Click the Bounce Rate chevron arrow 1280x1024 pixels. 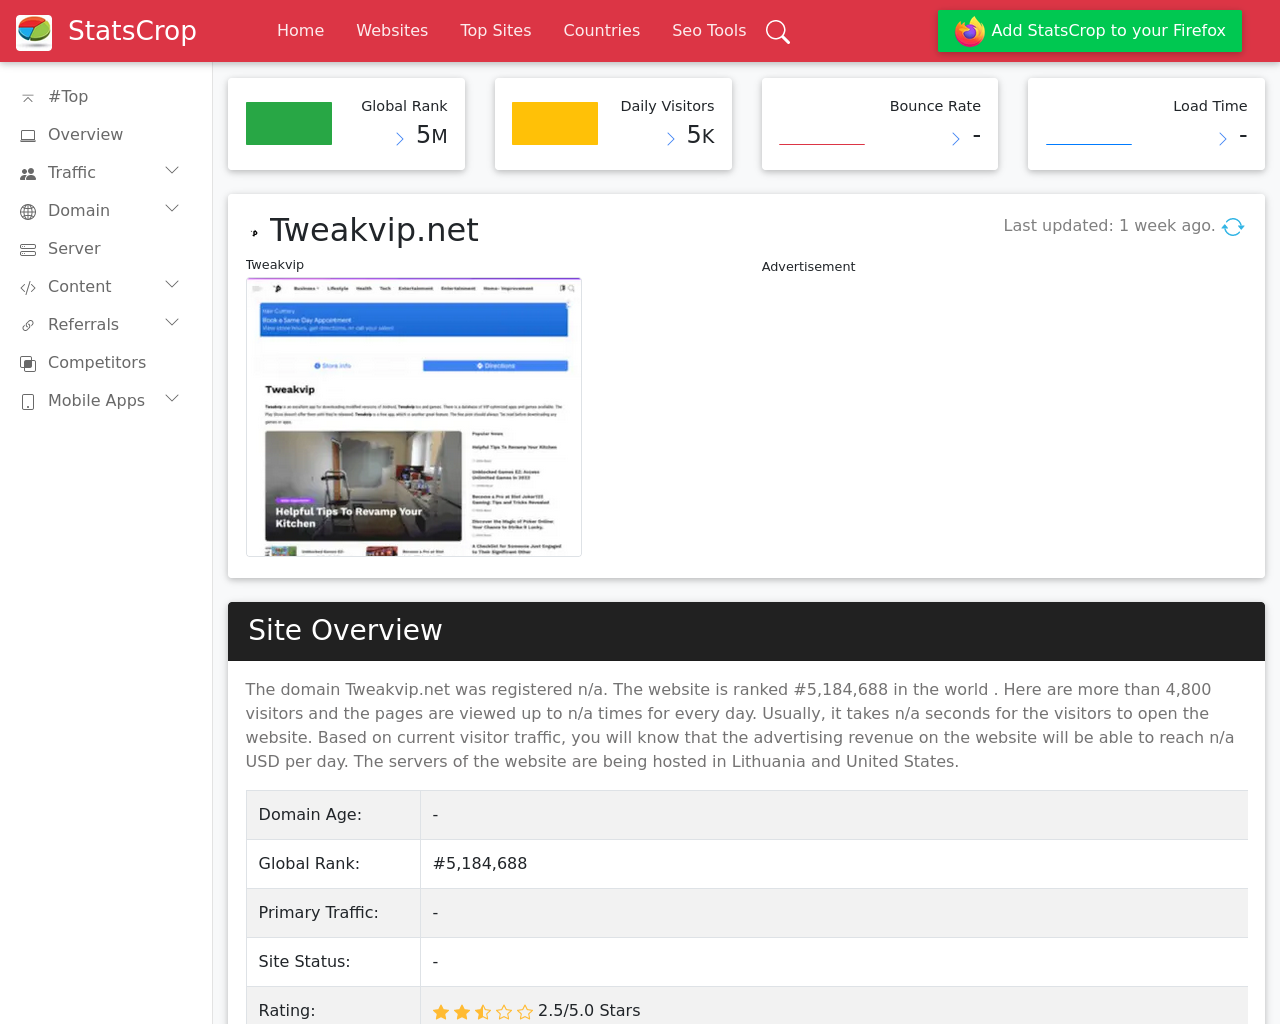[x=956, y=139]
